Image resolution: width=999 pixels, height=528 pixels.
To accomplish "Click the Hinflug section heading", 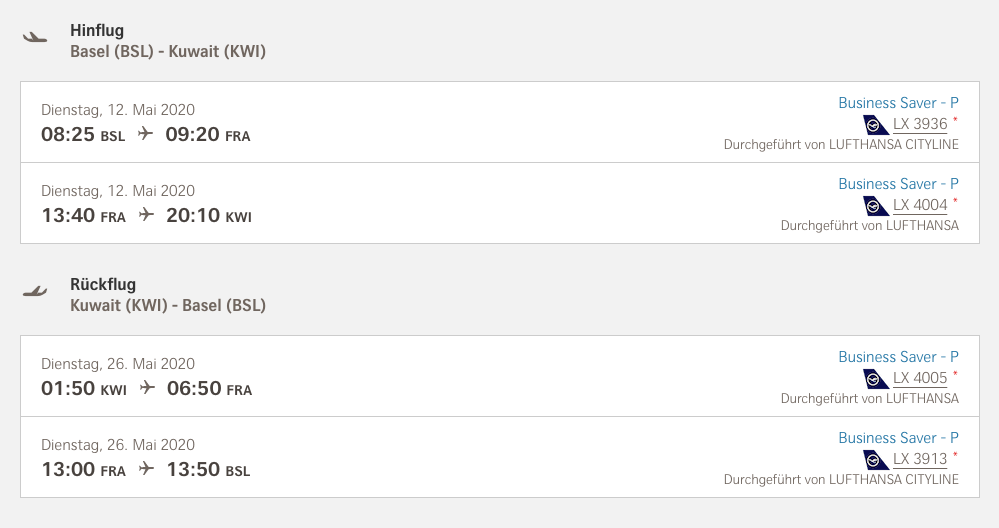I will pyautogui.click(x=97, y=31).
